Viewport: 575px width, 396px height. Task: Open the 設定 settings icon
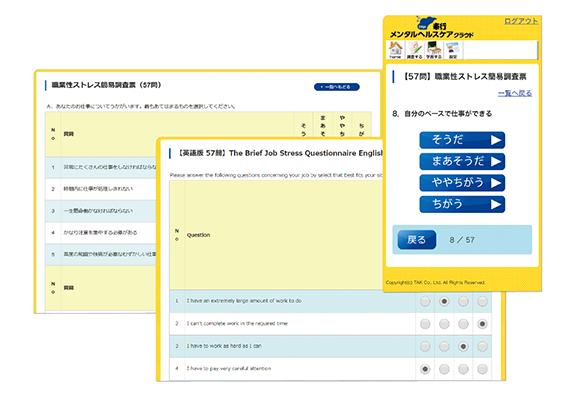click(x=453, y=50)
